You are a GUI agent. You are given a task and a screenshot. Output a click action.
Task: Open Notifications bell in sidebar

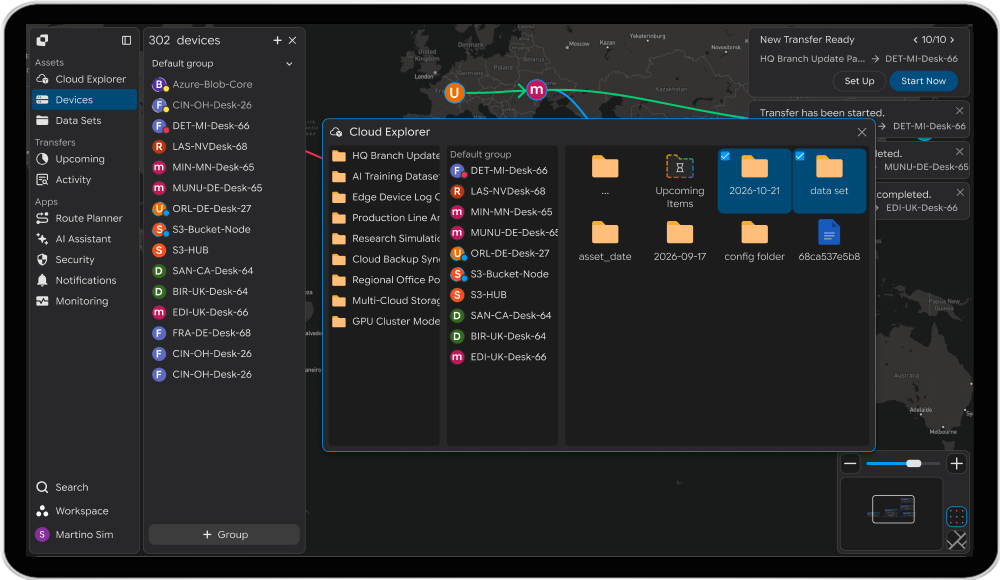pos(42,280)
